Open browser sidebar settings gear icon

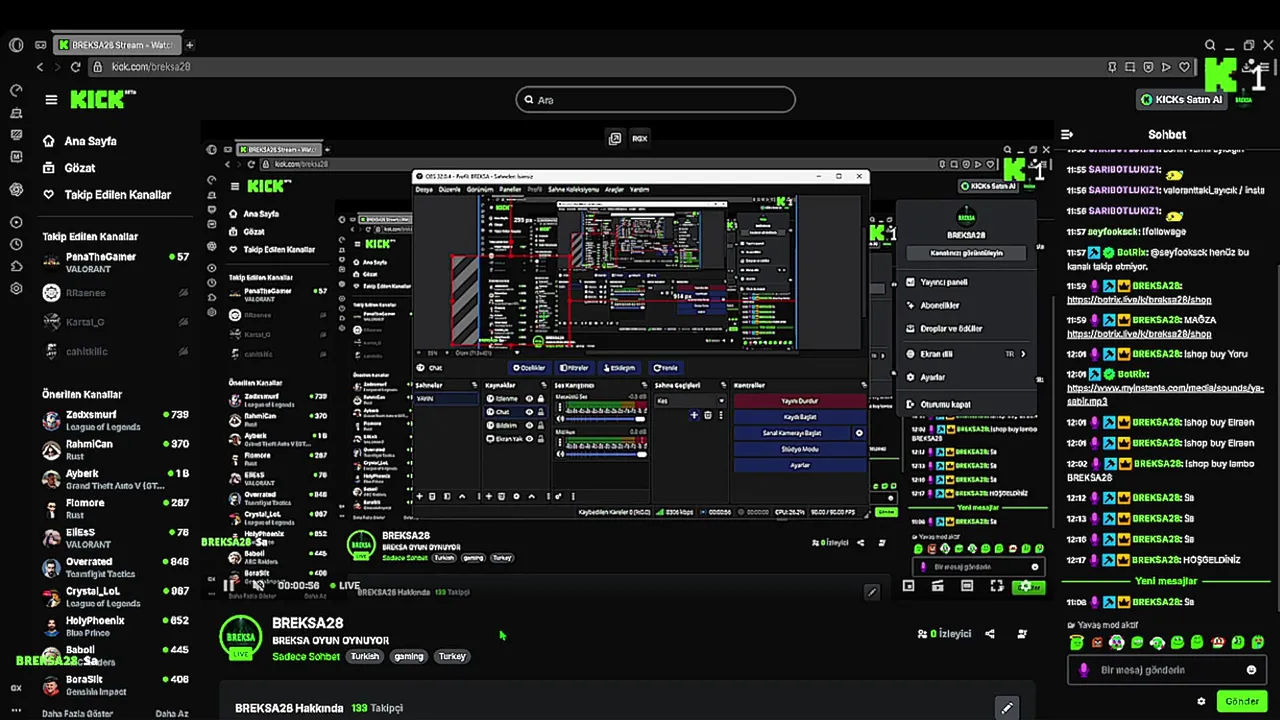(x=16, y=289)
